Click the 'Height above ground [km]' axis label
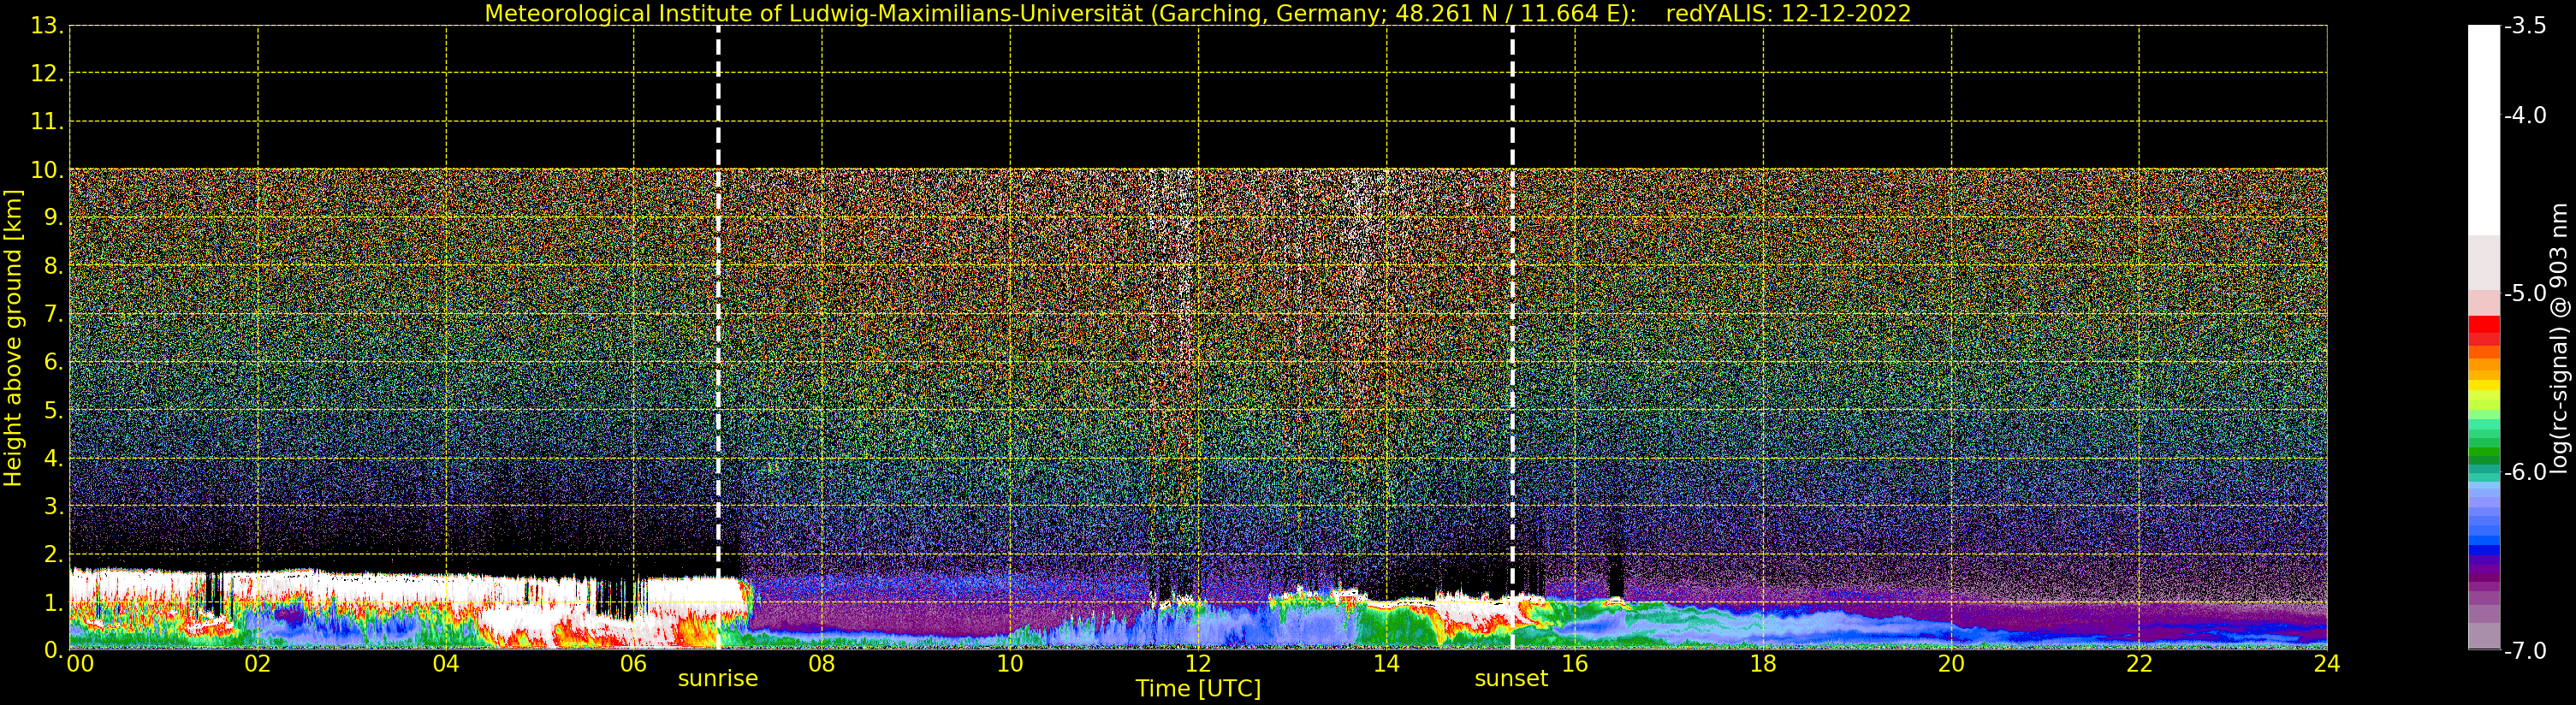Viewport: 2576px width, 705px height. click(13, 338)
